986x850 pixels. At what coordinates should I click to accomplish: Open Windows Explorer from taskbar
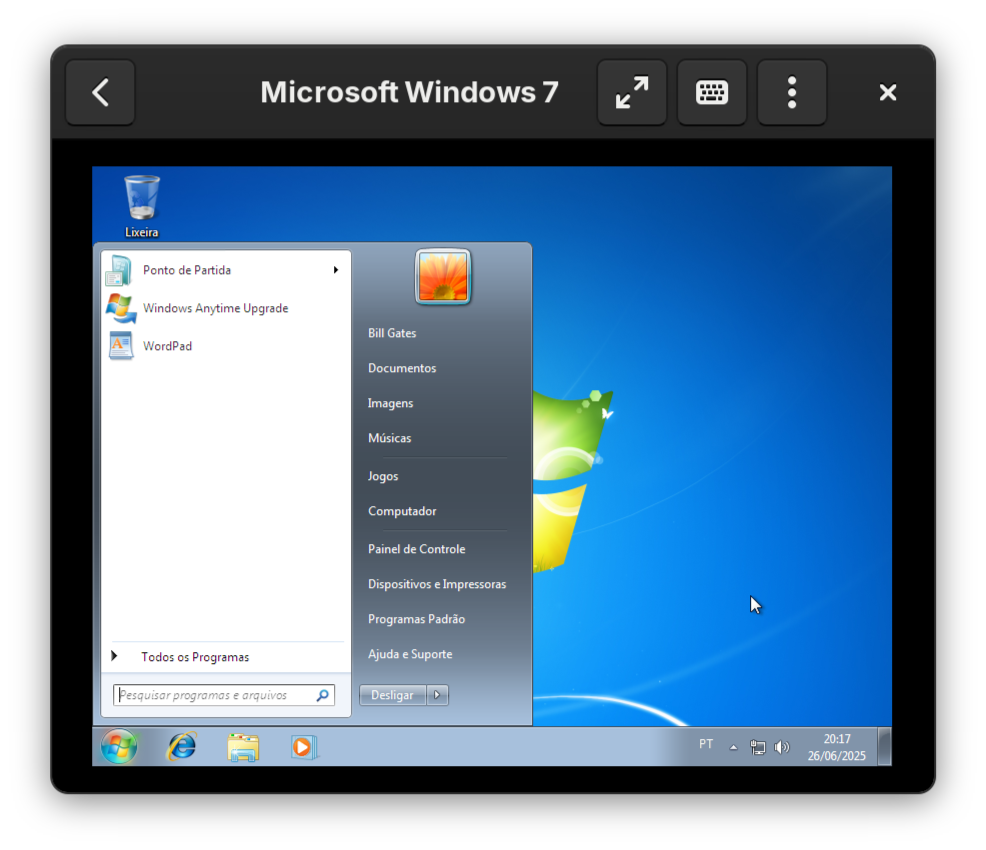243,747
